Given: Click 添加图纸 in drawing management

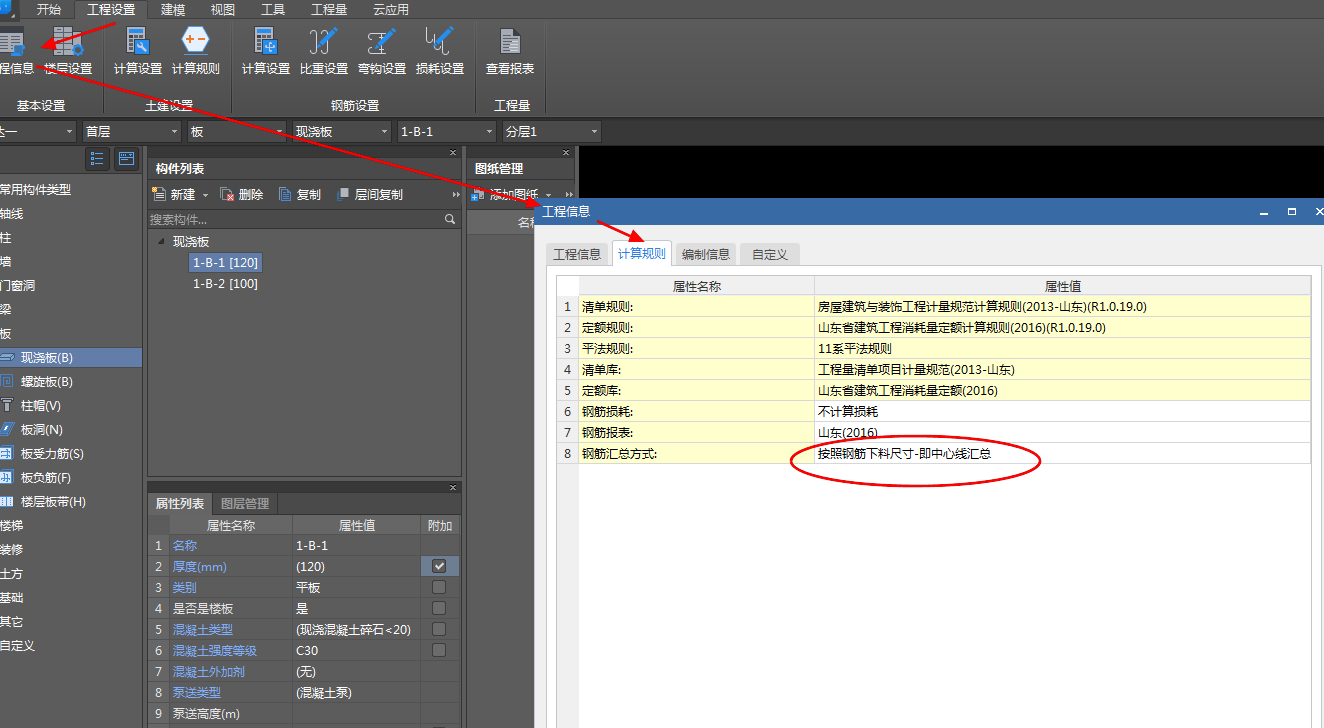Looking at the screenshot, I should click(505, 195).
